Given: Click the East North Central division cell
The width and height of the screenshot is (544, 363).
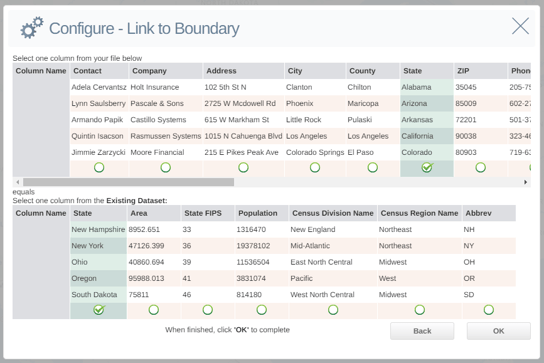Looking at the screenshot, I should (333, 262).
